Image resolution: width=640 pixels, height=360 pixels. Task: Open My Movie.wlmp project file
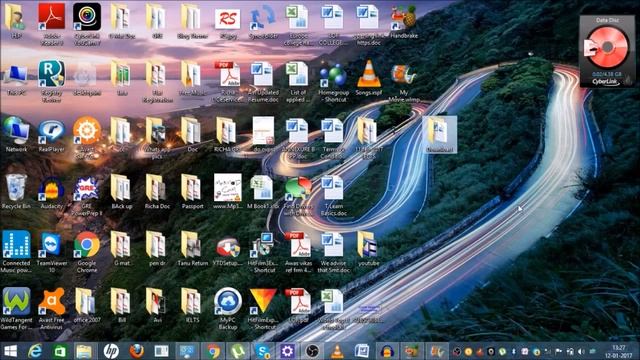point(404,83)
